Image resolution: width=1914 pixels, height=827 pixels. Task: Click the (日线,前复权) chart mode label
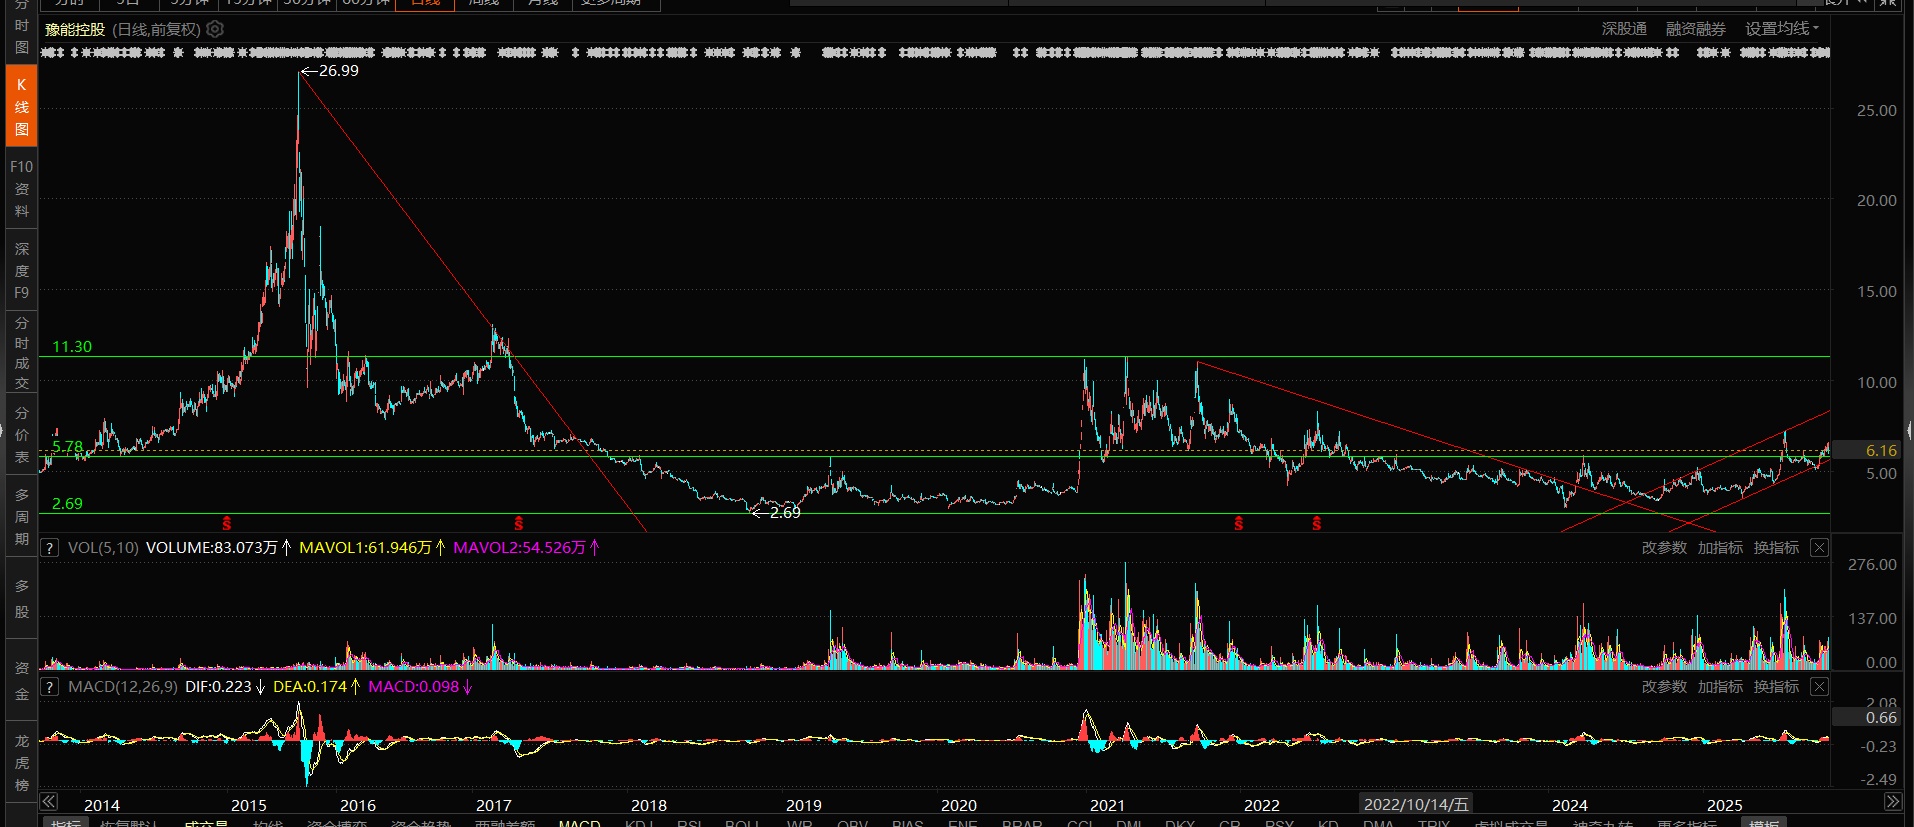(156, 29)
